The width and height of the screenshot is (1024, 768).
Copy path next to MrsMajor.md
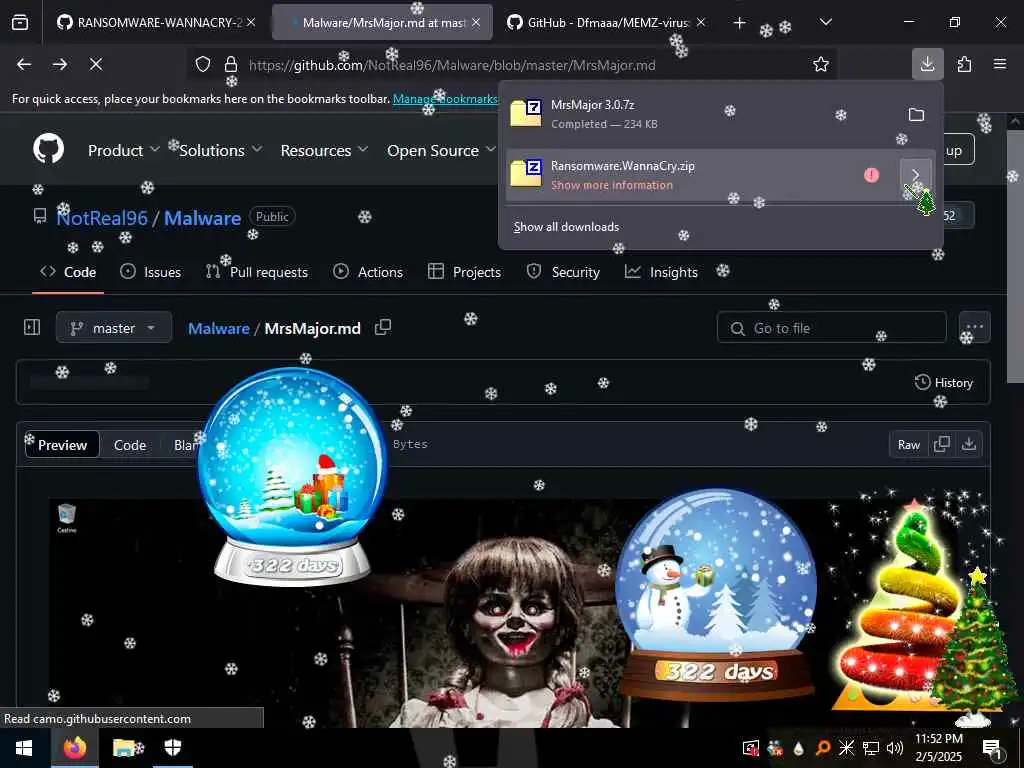(x=383, y=327)
